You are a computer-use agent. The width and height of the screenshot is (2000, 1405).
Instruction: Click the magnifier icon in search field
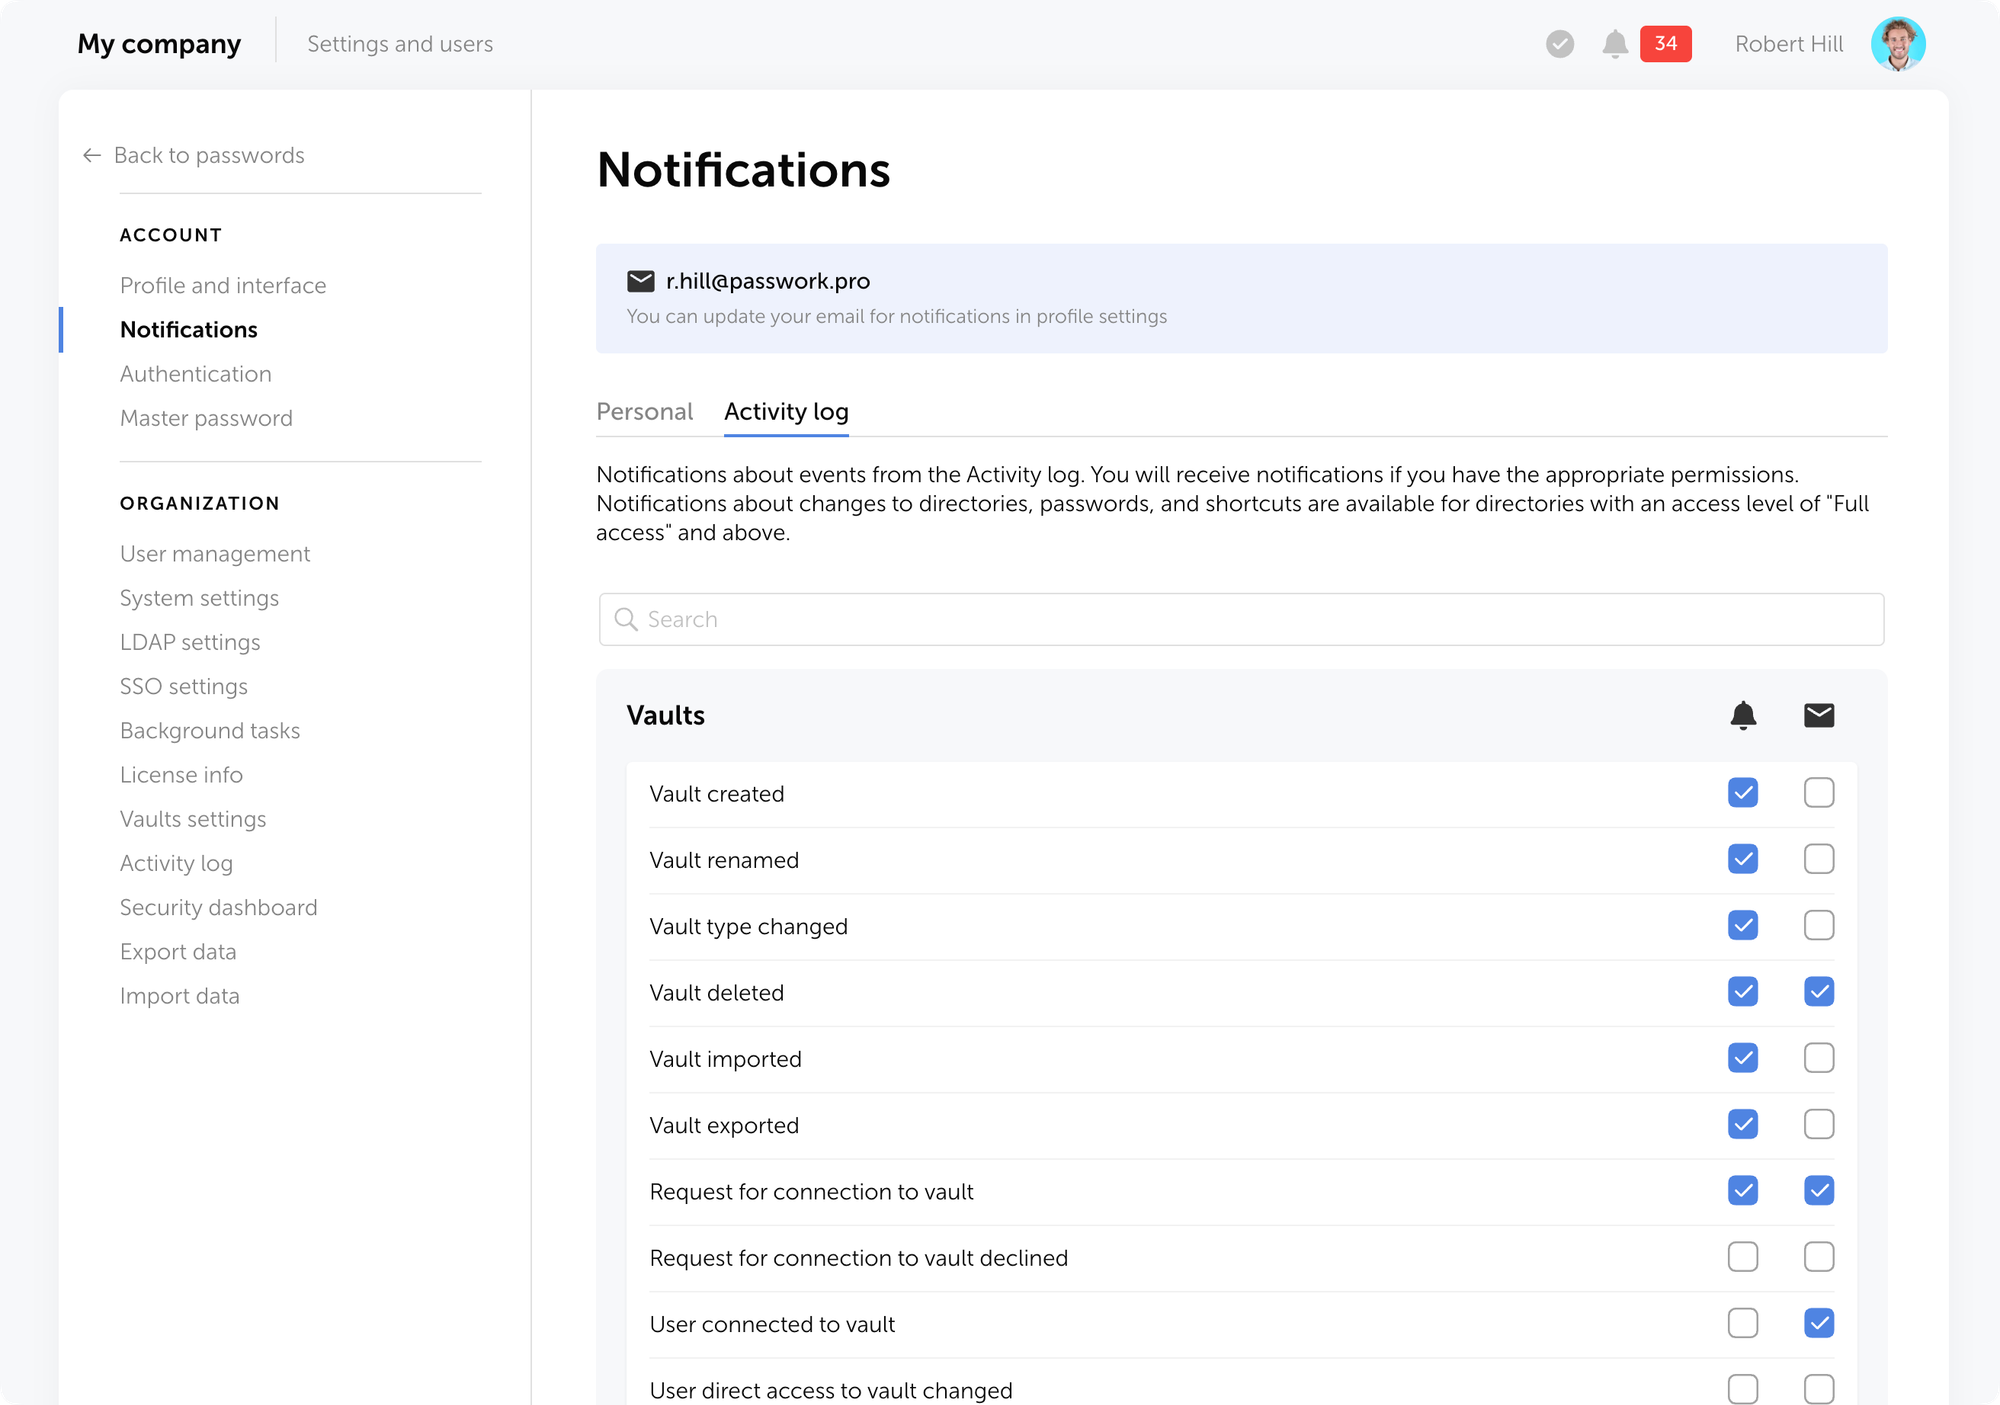tap(626, 619)
